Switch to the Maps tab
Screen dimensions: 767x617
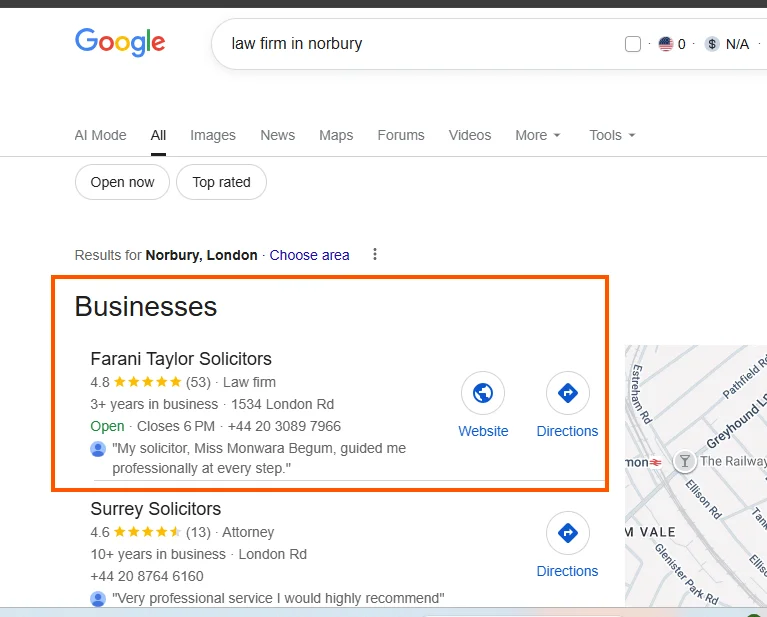point(336,135)
